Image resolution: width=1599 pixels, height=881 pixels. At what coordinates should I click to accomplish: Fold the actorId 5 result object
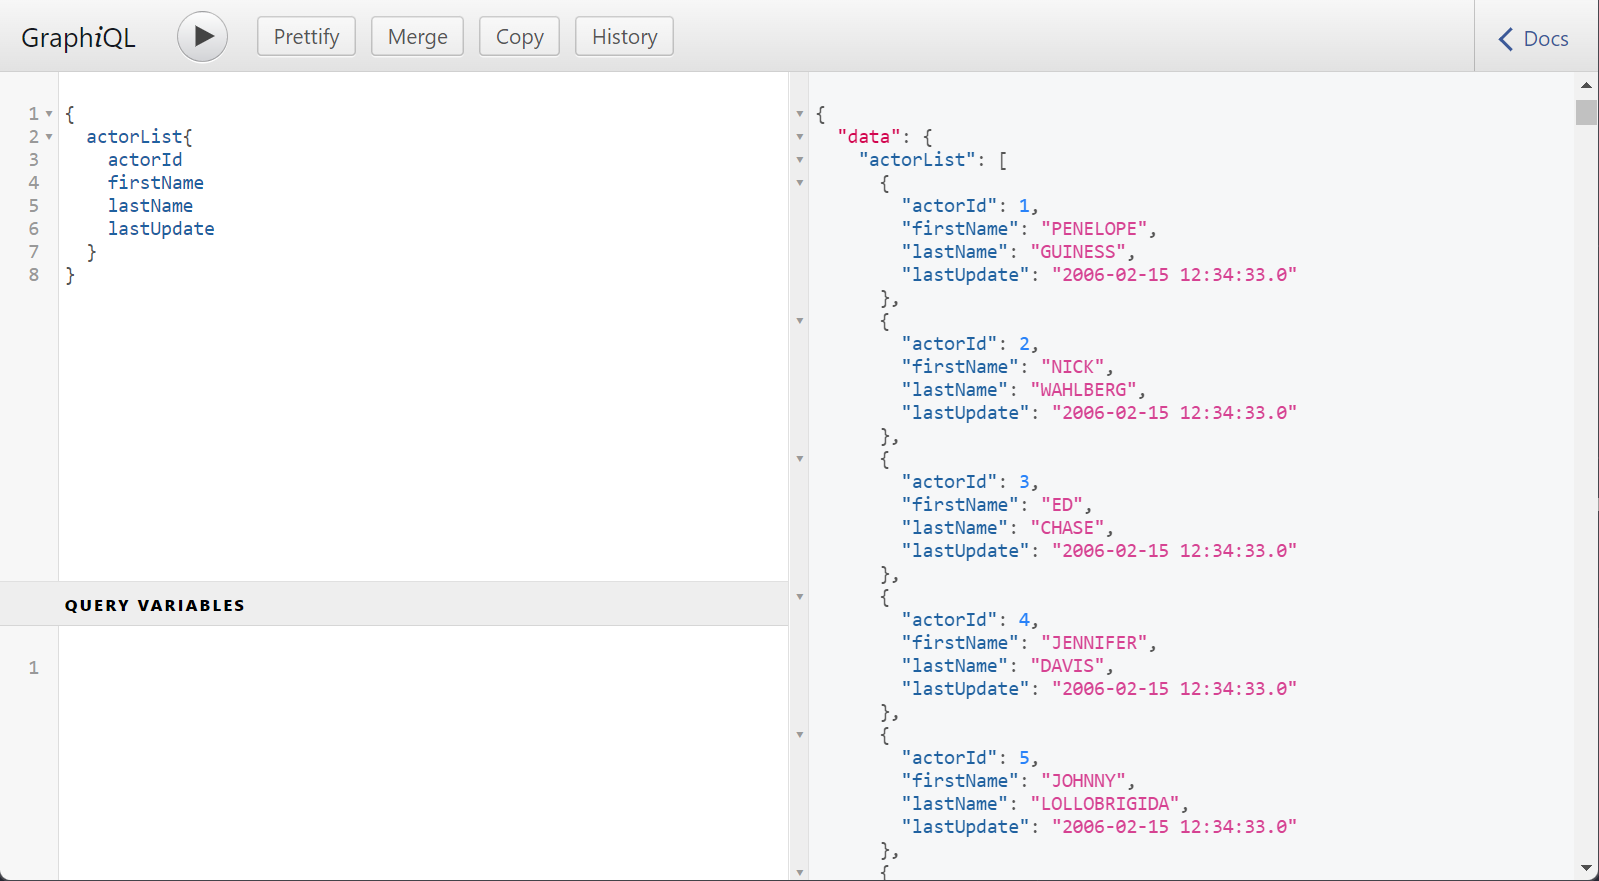coord(800,735)
